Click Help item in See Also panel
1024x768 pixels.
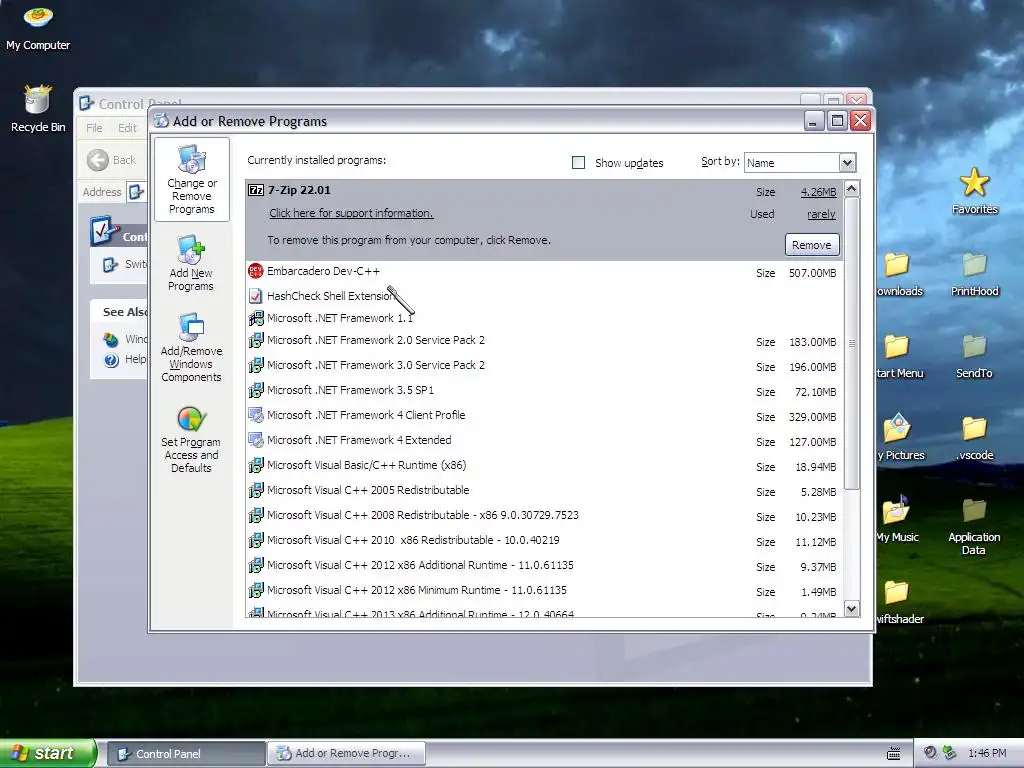pyautogui.click(x=125, y=359)
